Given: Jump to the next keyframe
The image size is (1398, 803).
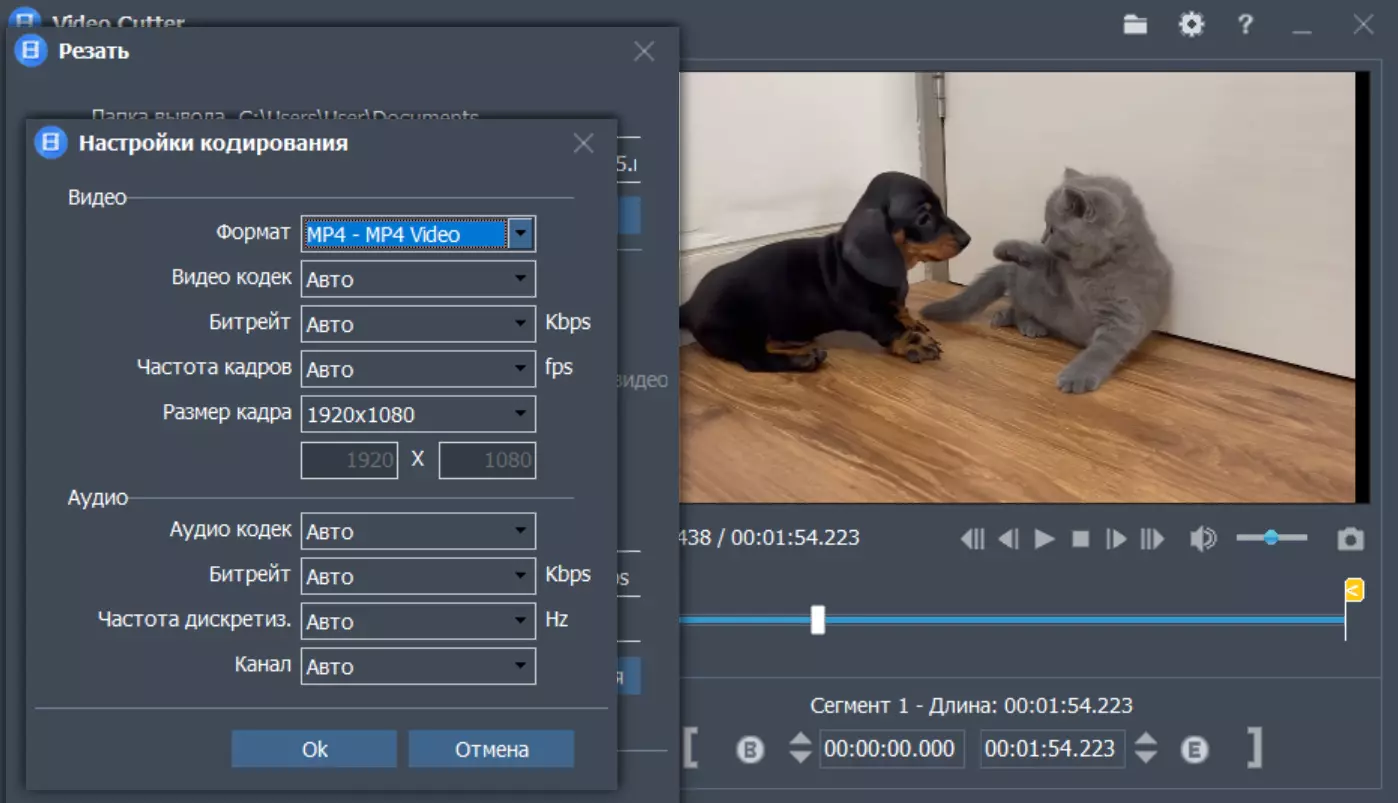Looking at the screenshot, I should pyautogui.click(x=1152, y=539).
